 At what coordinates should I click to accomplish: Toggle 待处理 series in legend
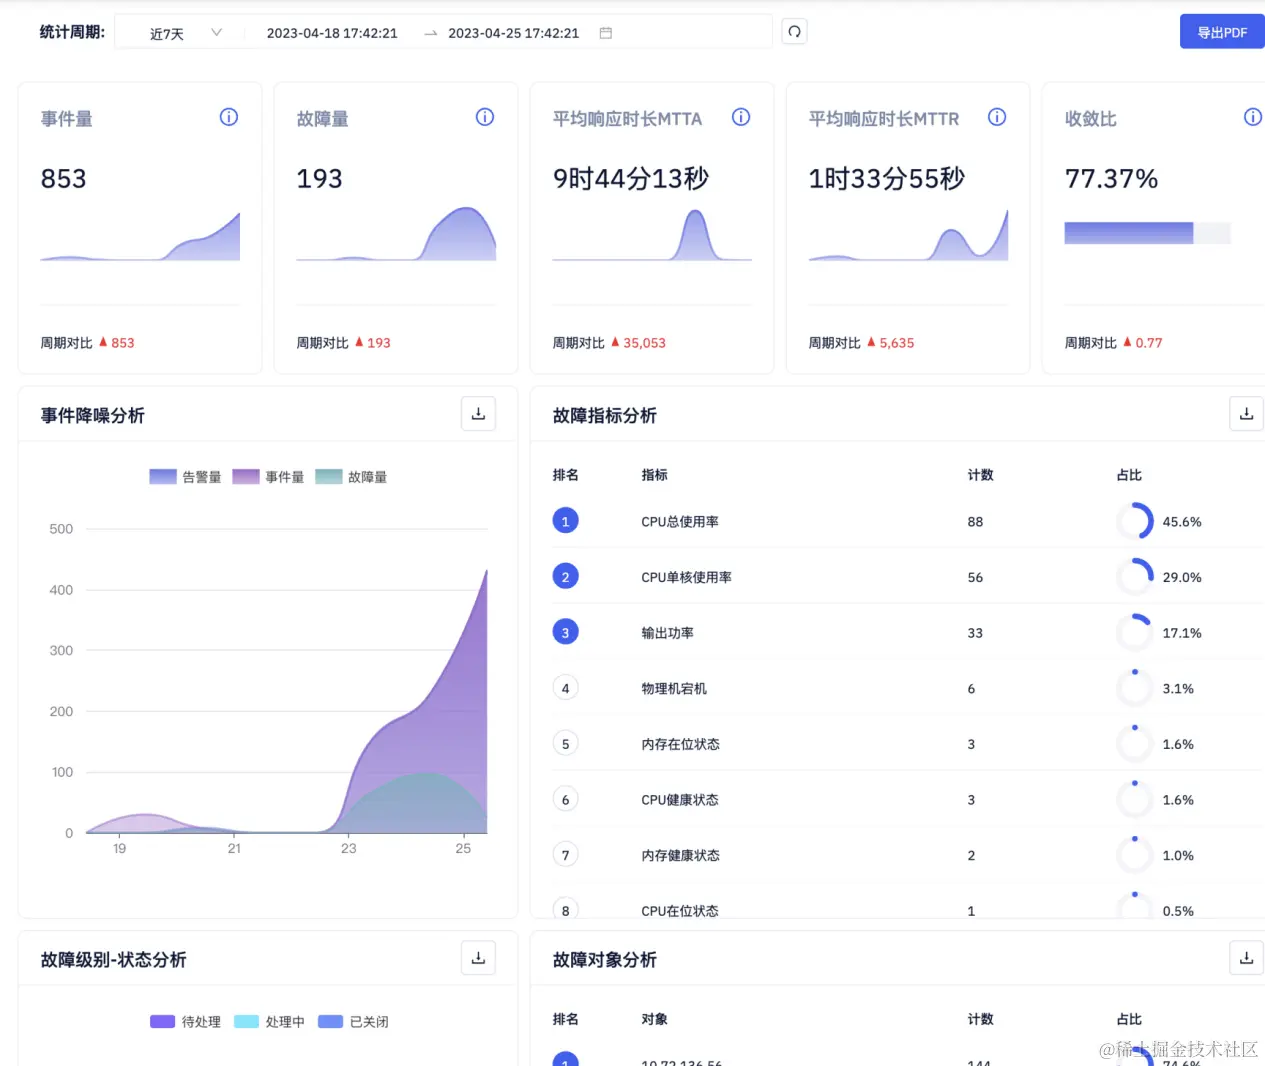(185, 1021)
